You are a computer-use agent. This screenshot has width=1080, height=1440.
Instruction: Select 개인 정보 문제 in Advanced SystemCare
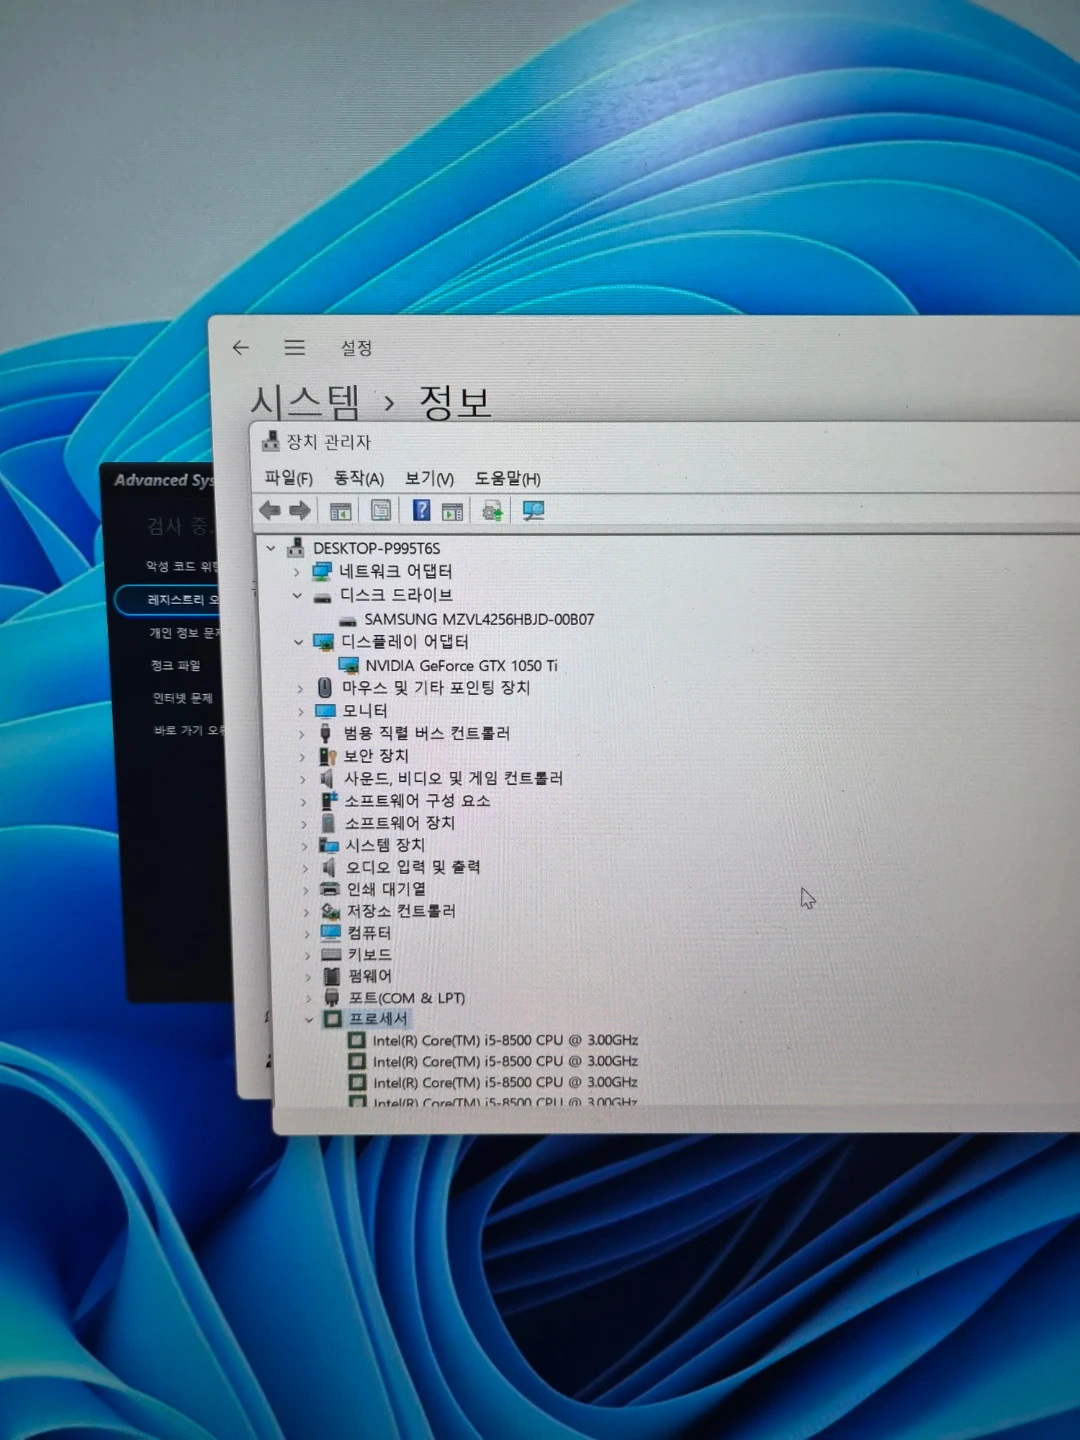point(184,632)
